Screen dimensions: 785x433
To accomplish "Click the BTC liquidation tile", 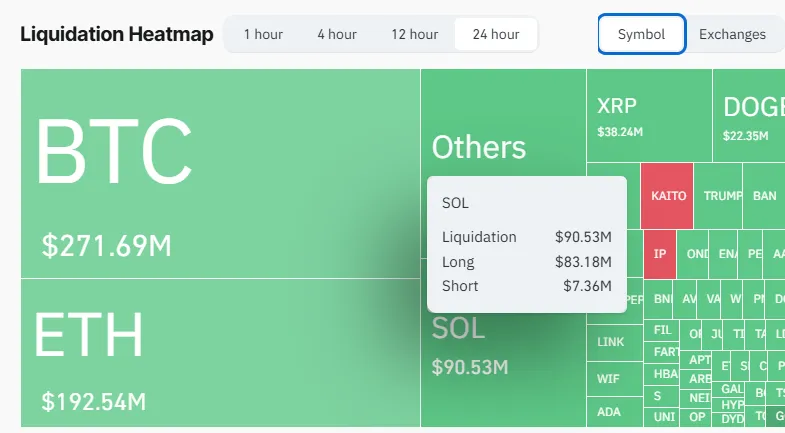I will pos(220,173).
